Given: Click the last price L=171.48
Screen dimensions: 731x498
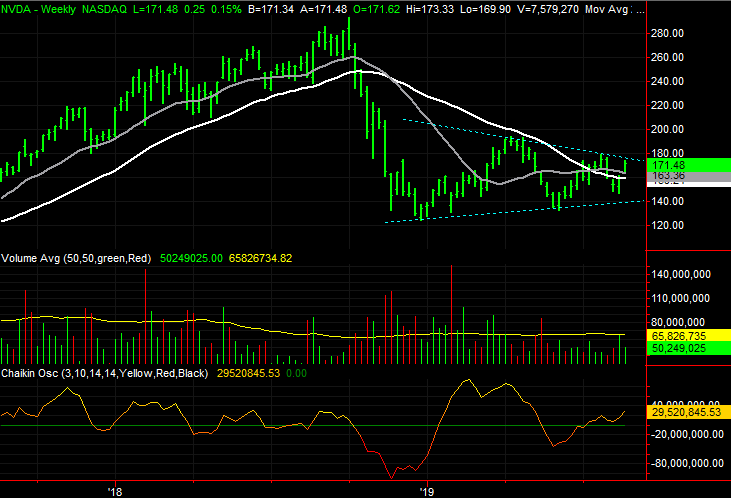Looking at the screenshot, I should pyautogui.click(x=155, y=9).
